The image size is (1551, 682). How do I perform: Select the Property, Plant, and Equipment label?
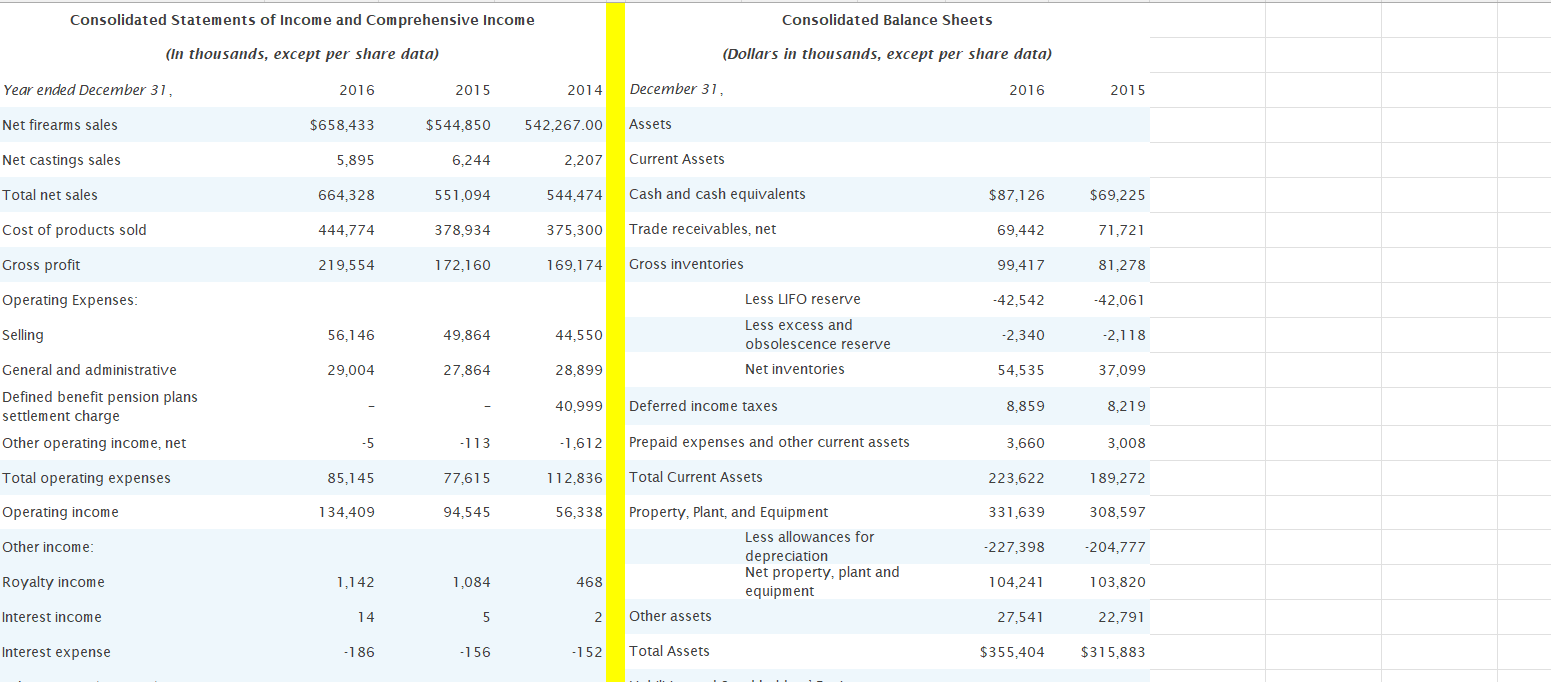pos(727,511)
